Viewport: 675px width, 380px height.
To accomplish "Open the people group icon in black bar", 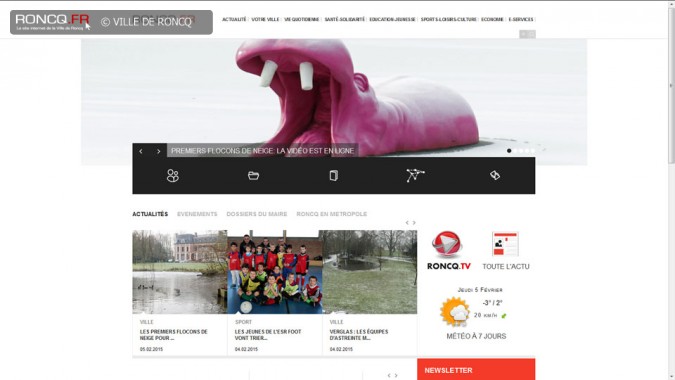I will [x=173, y=176].
